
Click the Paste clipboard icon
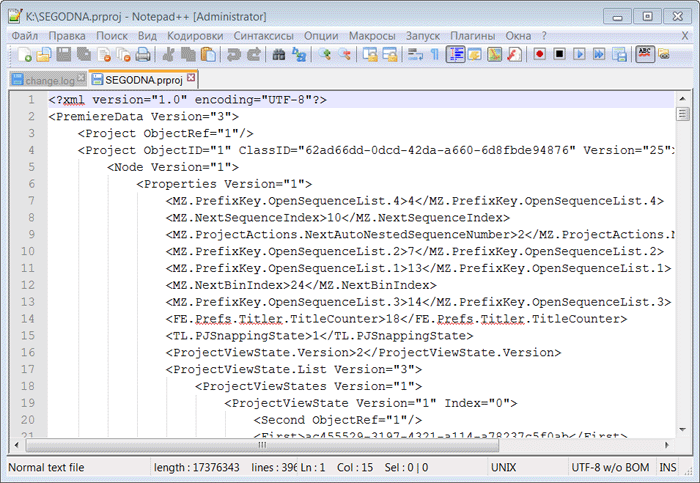point(208,54)
